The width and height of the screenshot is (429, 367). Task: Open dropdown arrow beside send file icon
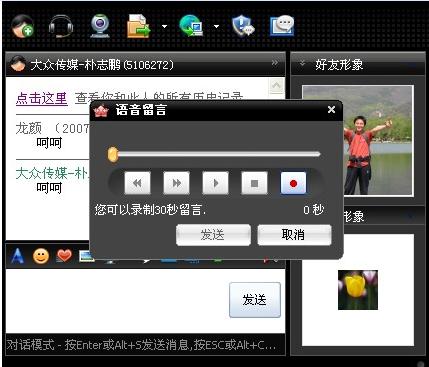point(164,26)
